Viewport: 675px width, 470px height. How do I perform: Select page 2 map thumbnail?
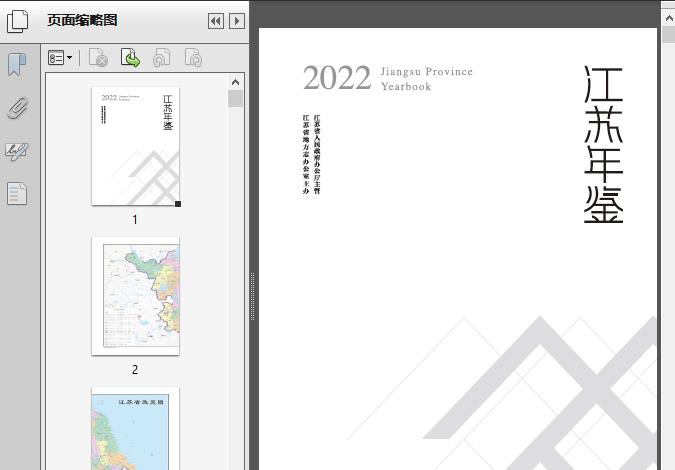tap(136, 296)
